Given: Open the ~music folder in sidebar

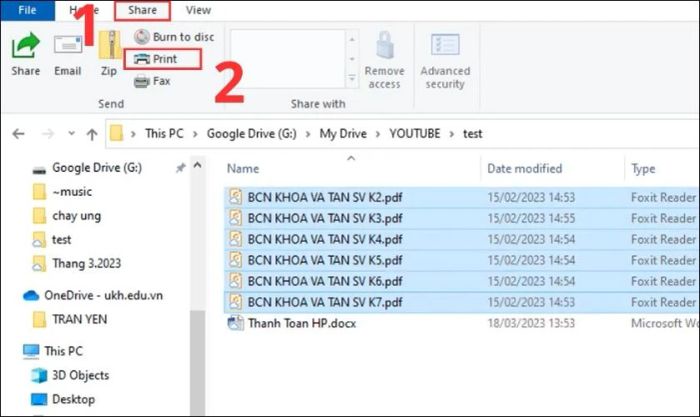Looking at the screenshot, I should [x=72, y=192].
